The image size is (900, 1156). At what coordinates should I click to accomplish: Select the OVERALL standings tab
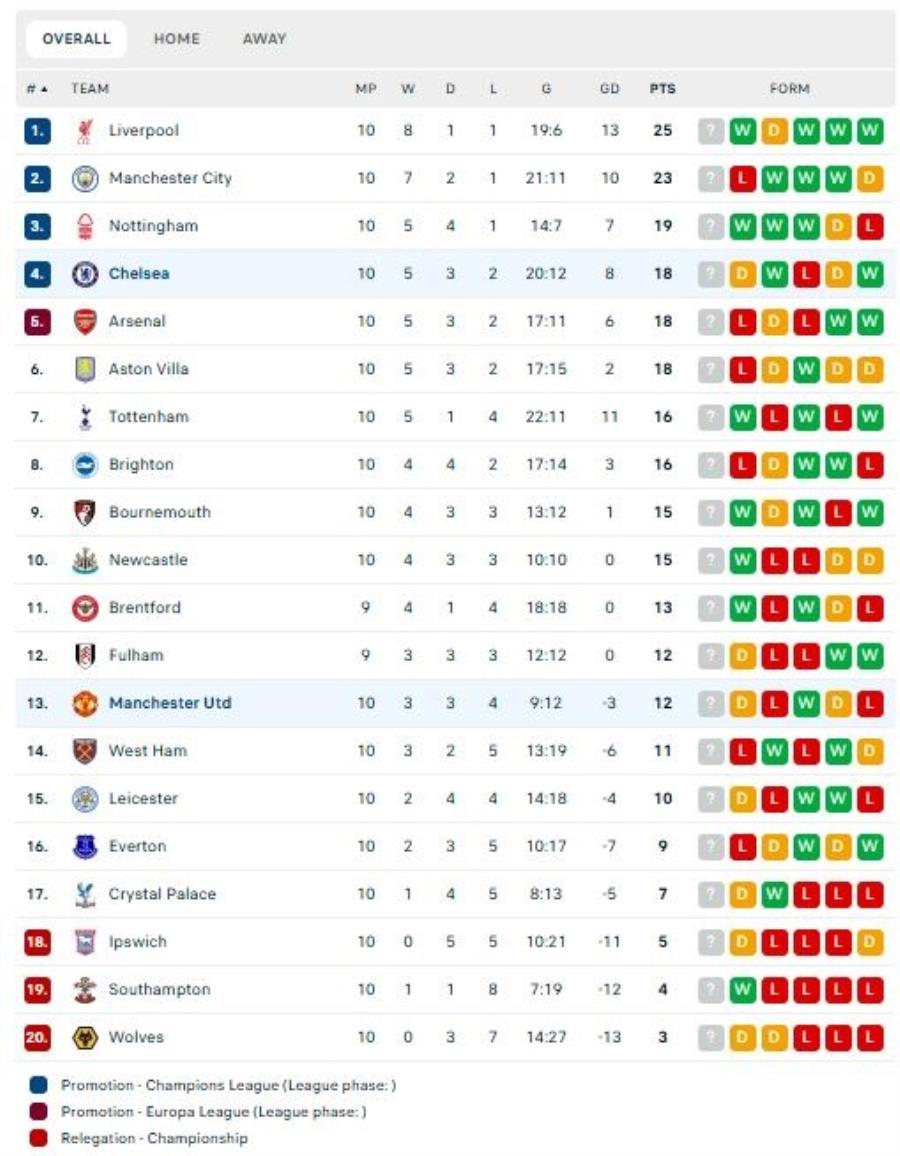[76, 39]
